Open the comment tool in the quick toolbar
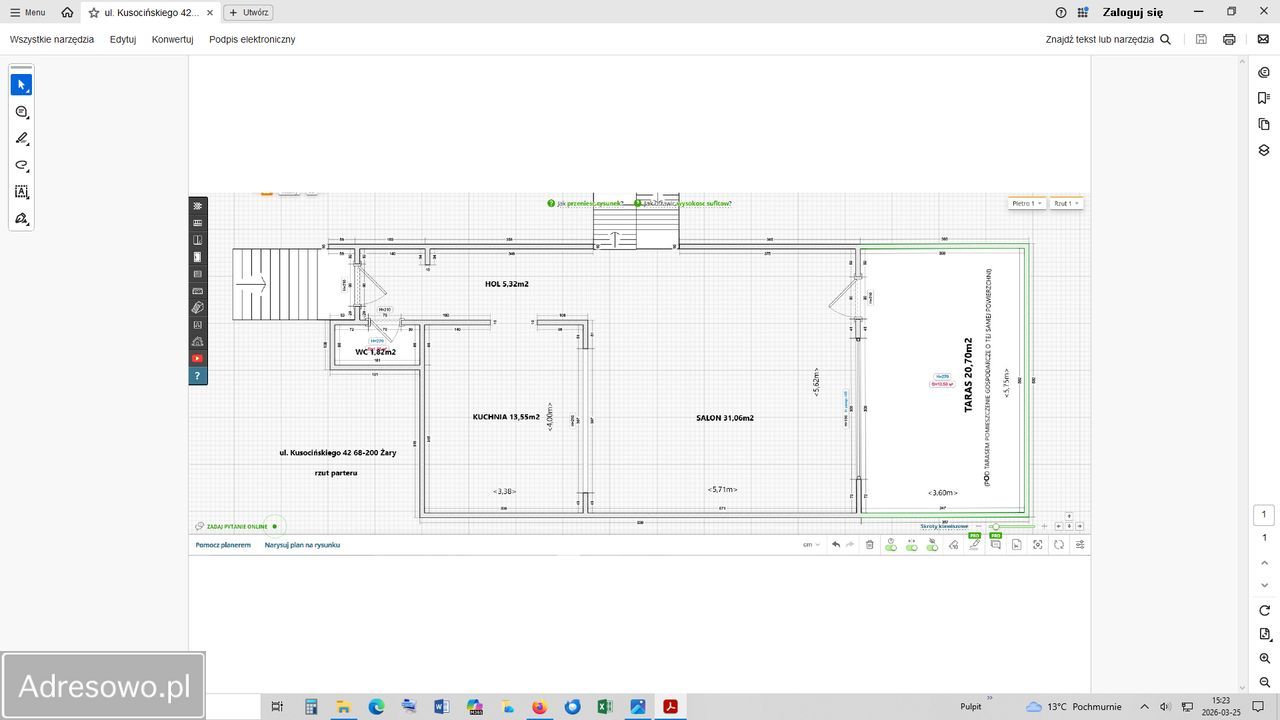Image resolution: width=1280 pixels, height=720 pixels. pyautogui.click(x=21, y=112)
